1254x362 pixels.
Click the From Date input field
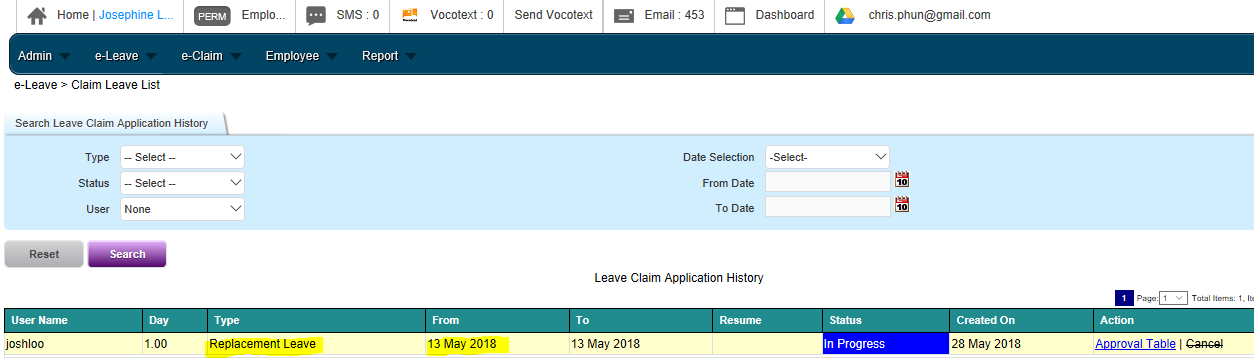(828, 181)
